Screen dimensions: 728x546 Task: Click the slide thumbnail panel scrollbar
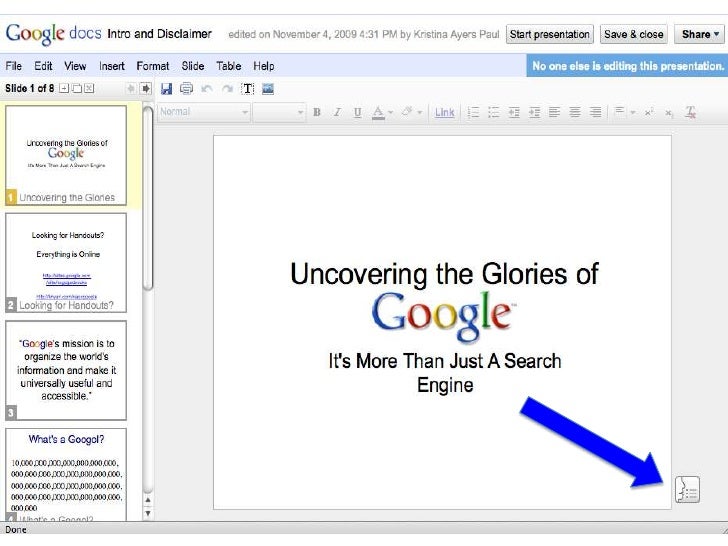click(148, 198)
